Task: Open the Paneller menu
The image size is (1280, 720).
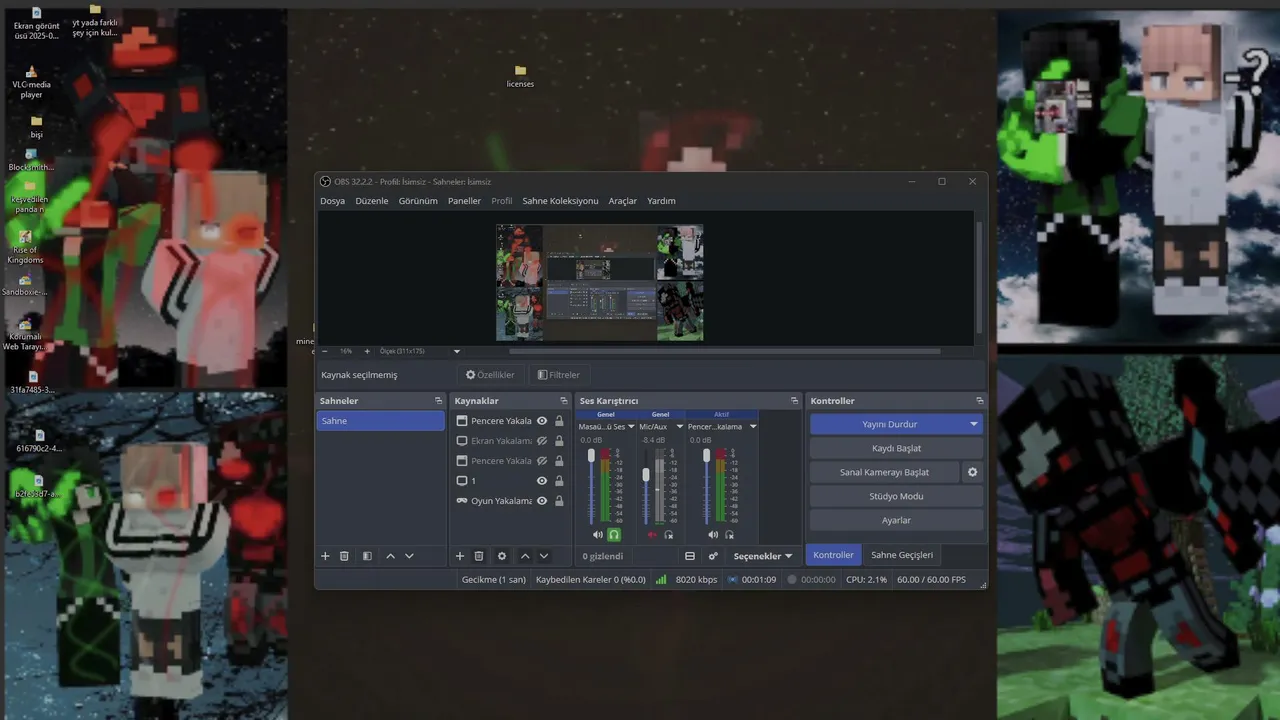Action: point(464,201)
